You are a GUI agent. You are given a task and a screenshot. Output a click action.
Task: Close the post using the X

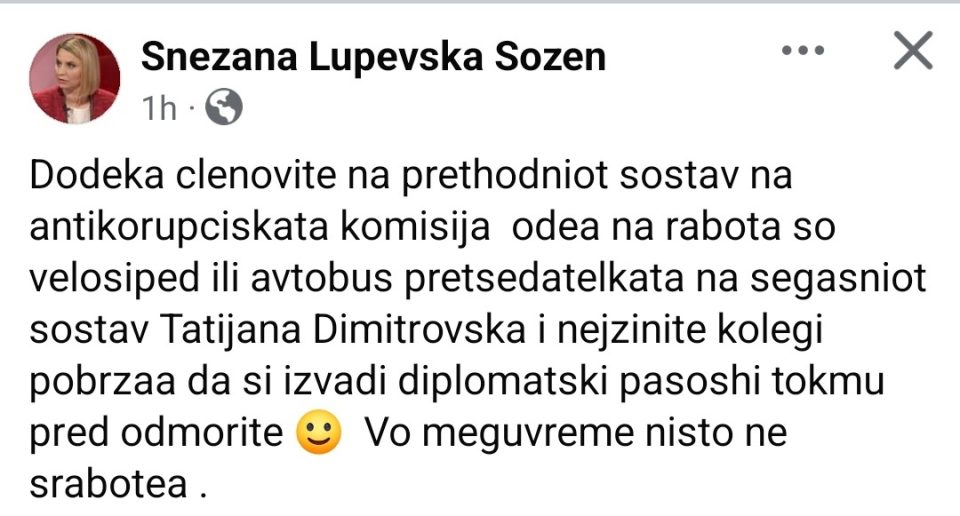(913, 50)
